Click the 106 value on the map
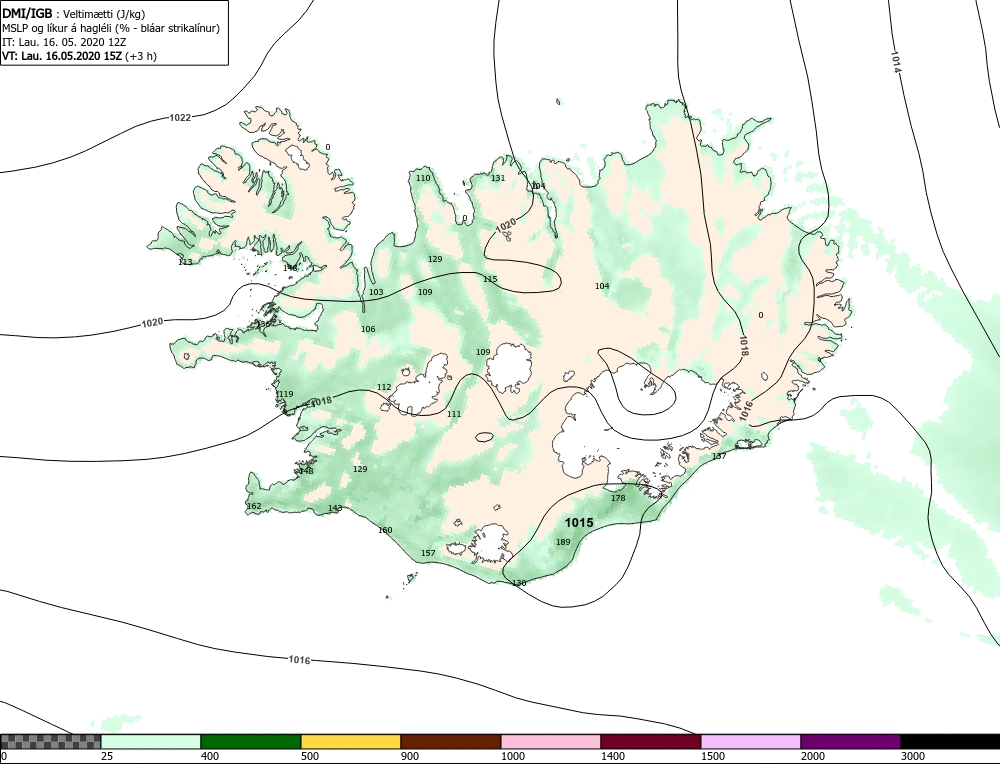This screenshot has width=1000, height=764. click(x=368, y=329)
